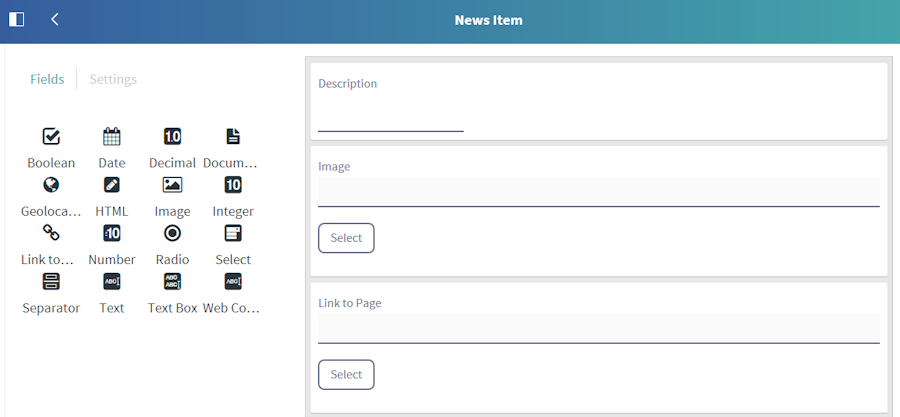This screenshot has width=900, height=417.
Task: Select the Boolean field type icon
Action: click(51, 137)
